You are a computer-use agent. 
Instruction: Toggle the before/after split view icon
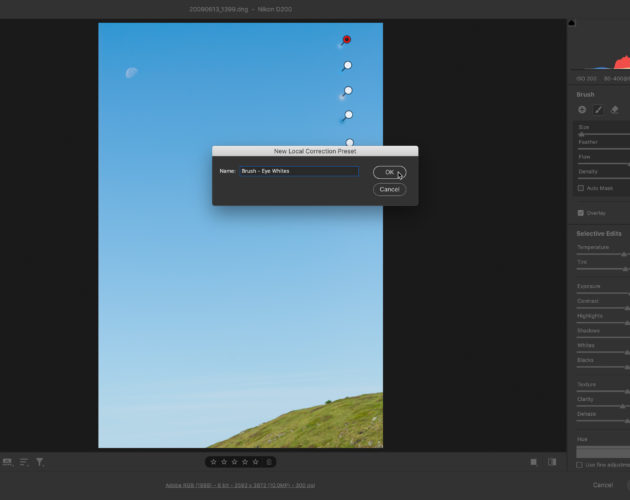click(552, 462)
